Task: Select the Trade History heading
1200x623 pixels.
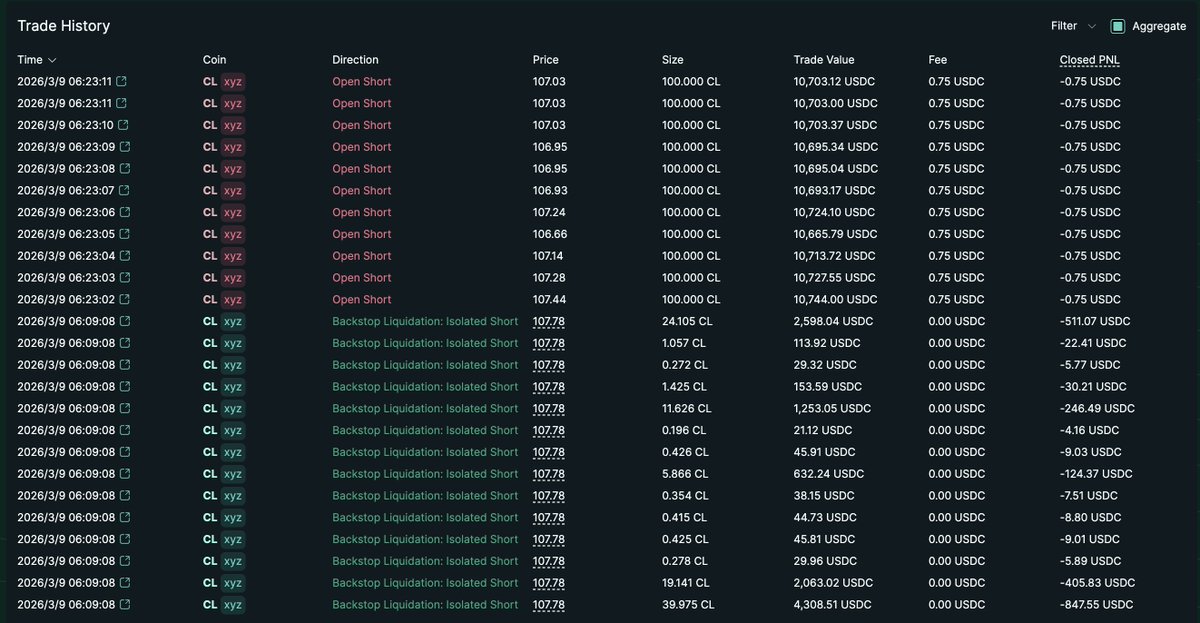Action: coord(63,26)
